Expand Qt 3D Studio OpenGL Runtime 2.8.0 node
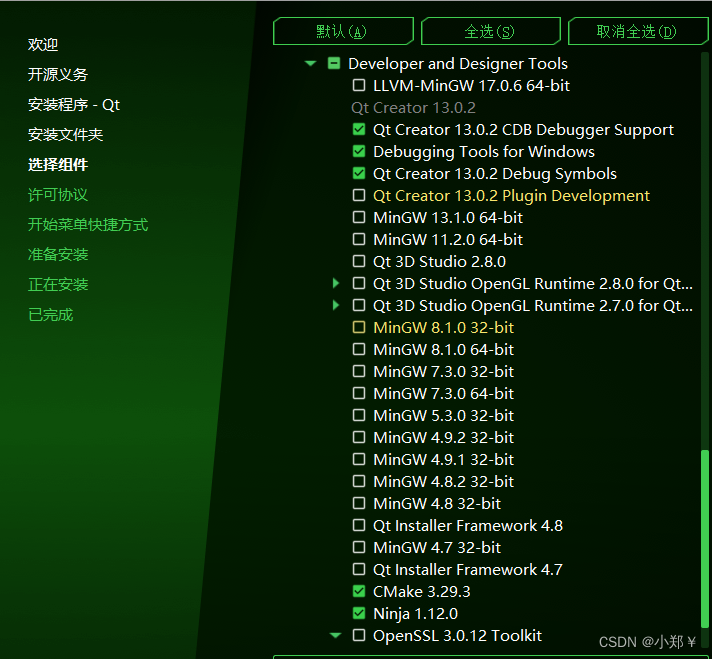 click(x=336, y=283)
